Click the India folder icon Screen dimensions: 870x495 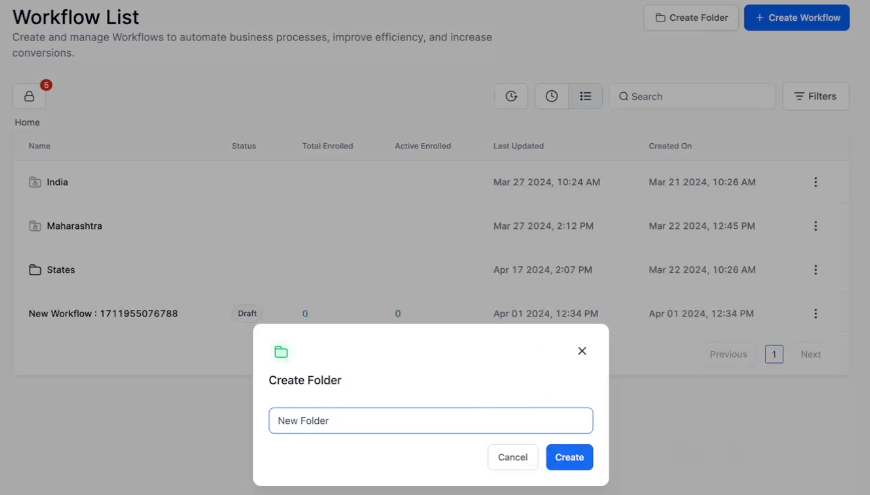[x=35, y=182]
